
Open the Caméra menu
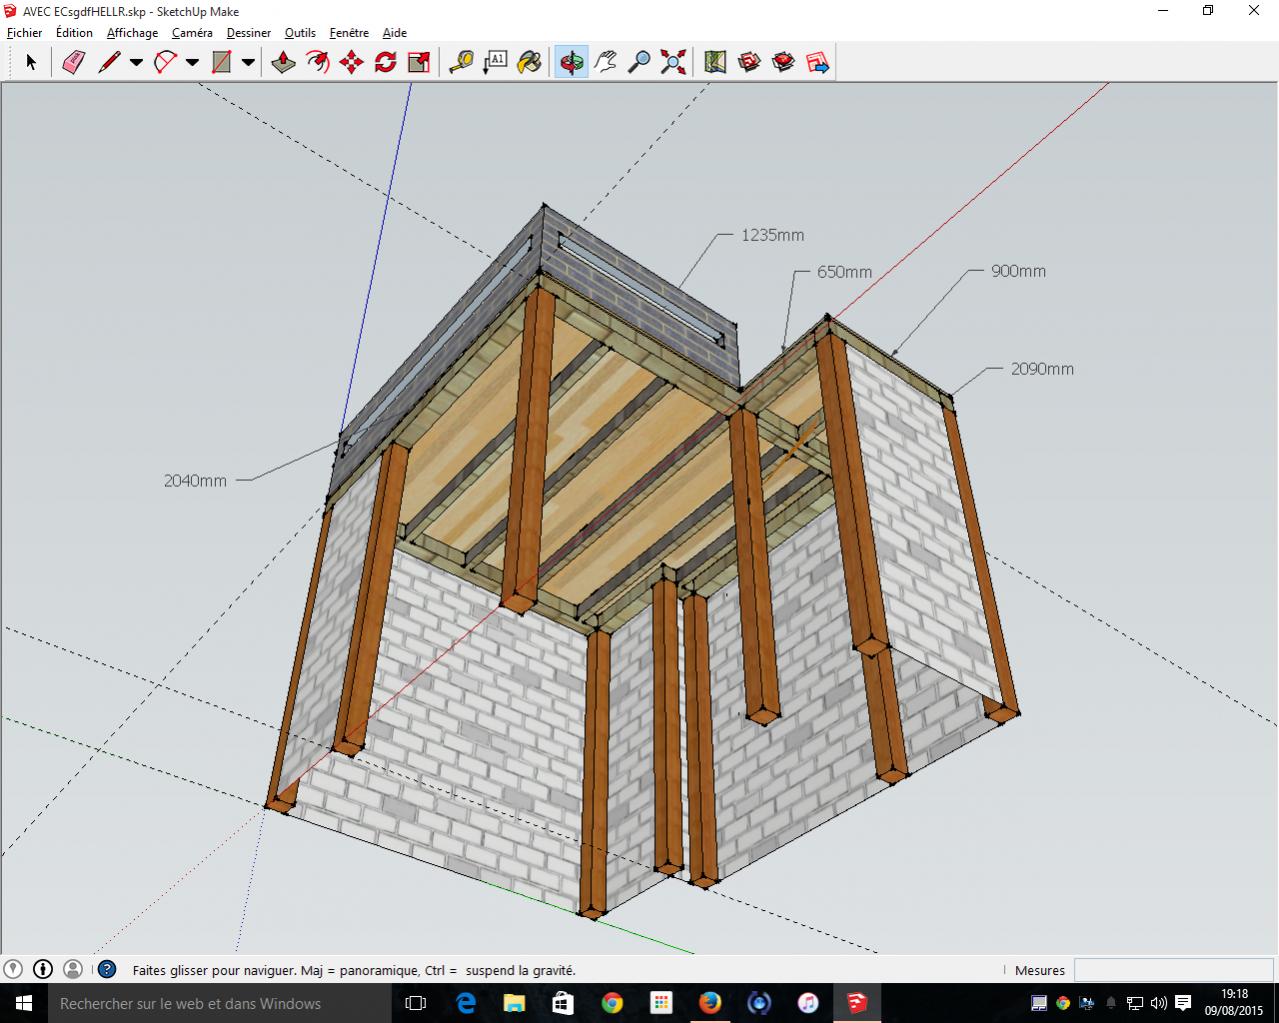point(192,33)
